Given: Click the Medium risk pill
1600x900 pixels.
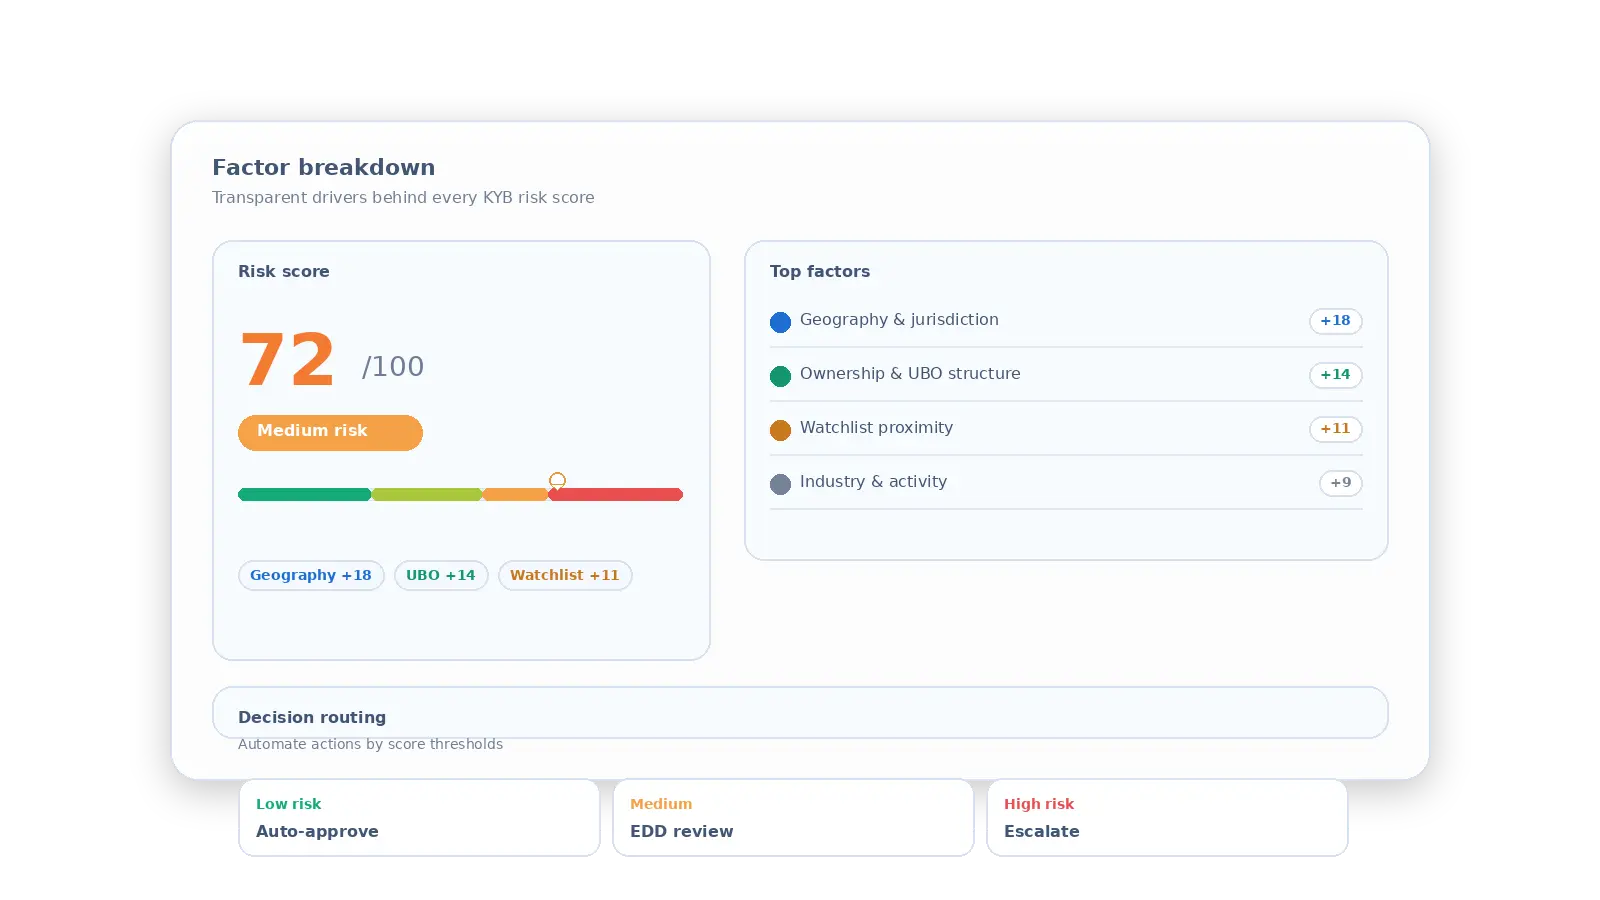Looking at the screenshot, I should [330, 432].
